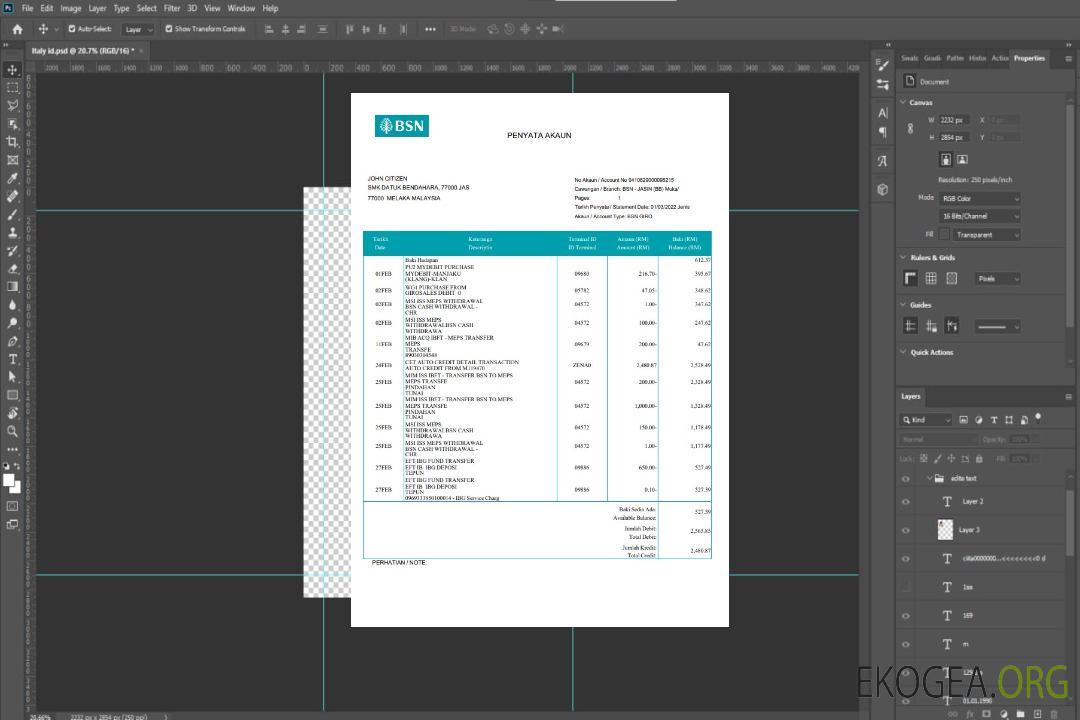The image size is (1080, 720).
Task: Select the Frame tool
Action: pyautogui.click(x=12, y=160)
